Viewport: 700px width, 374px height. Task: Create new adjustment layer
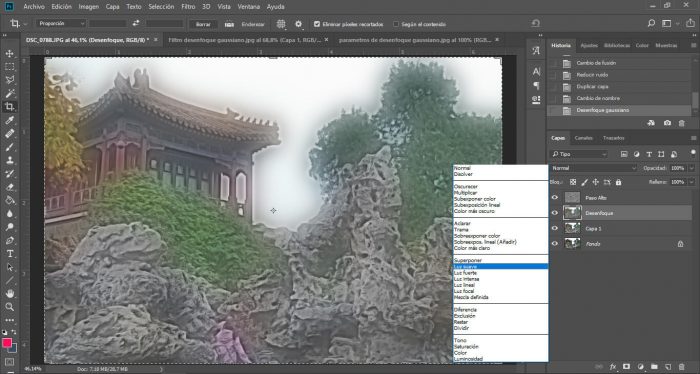pos(640,367)
